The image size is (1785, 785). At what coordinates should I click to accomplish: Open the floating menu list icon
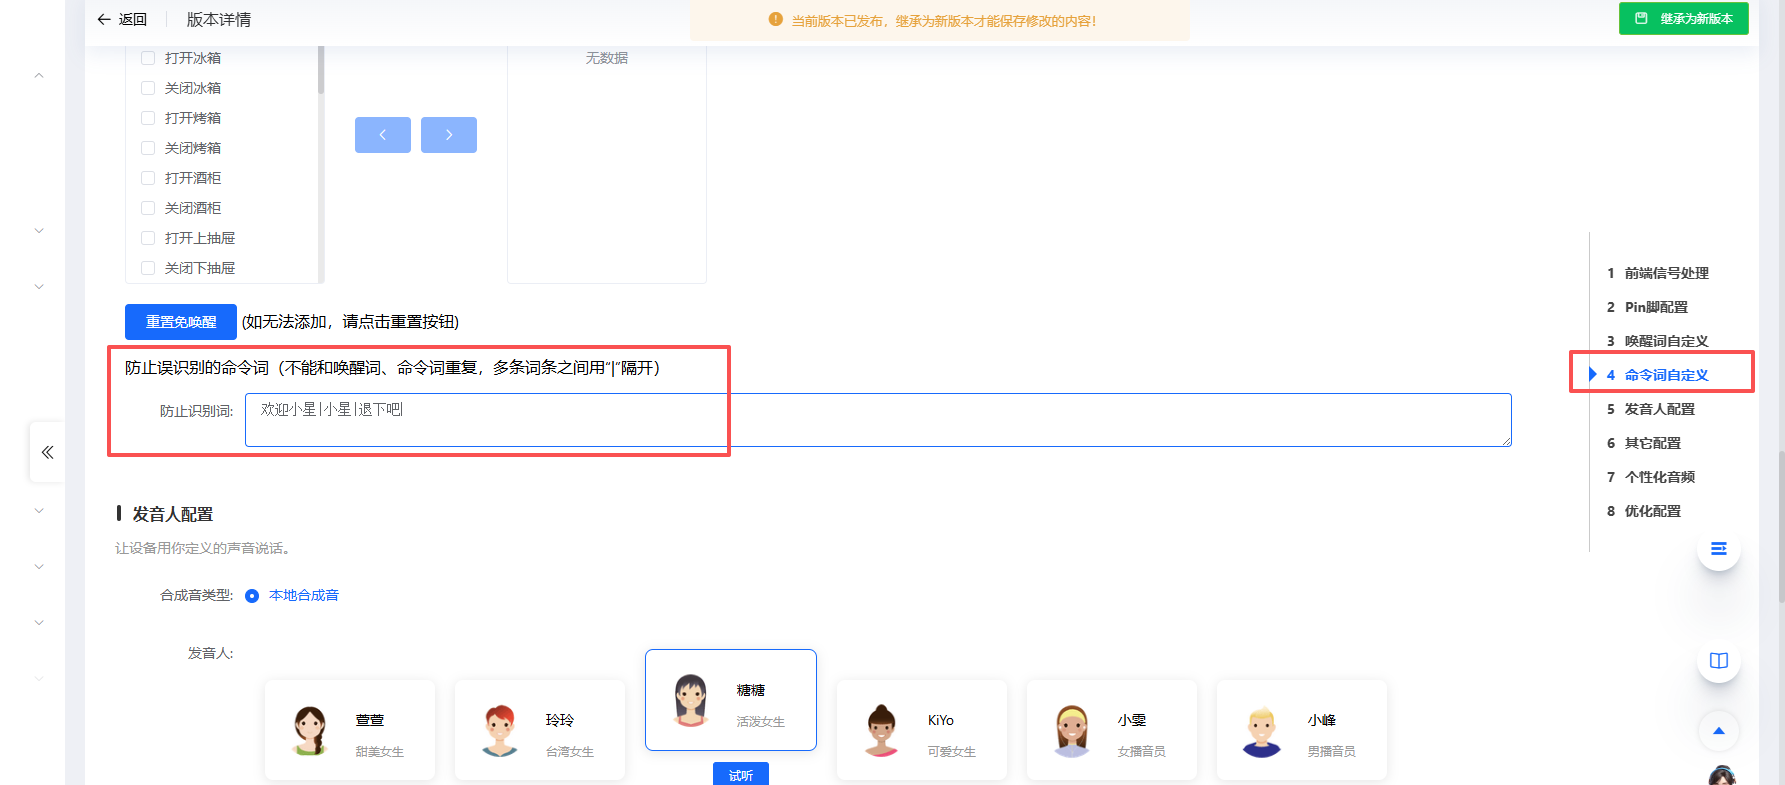(x=1719, y=549)
